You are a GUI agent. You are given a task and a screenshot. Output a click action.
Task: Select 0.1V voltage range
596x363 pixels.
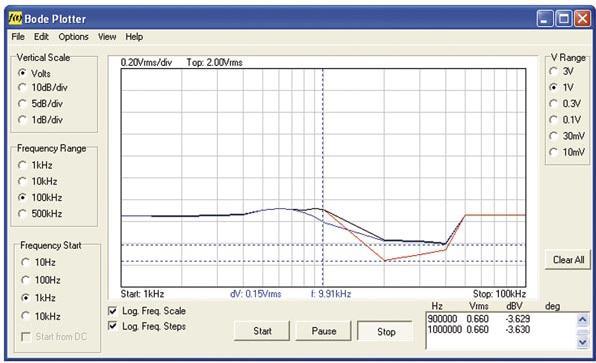pyautogui.click(x=554, y=120)
